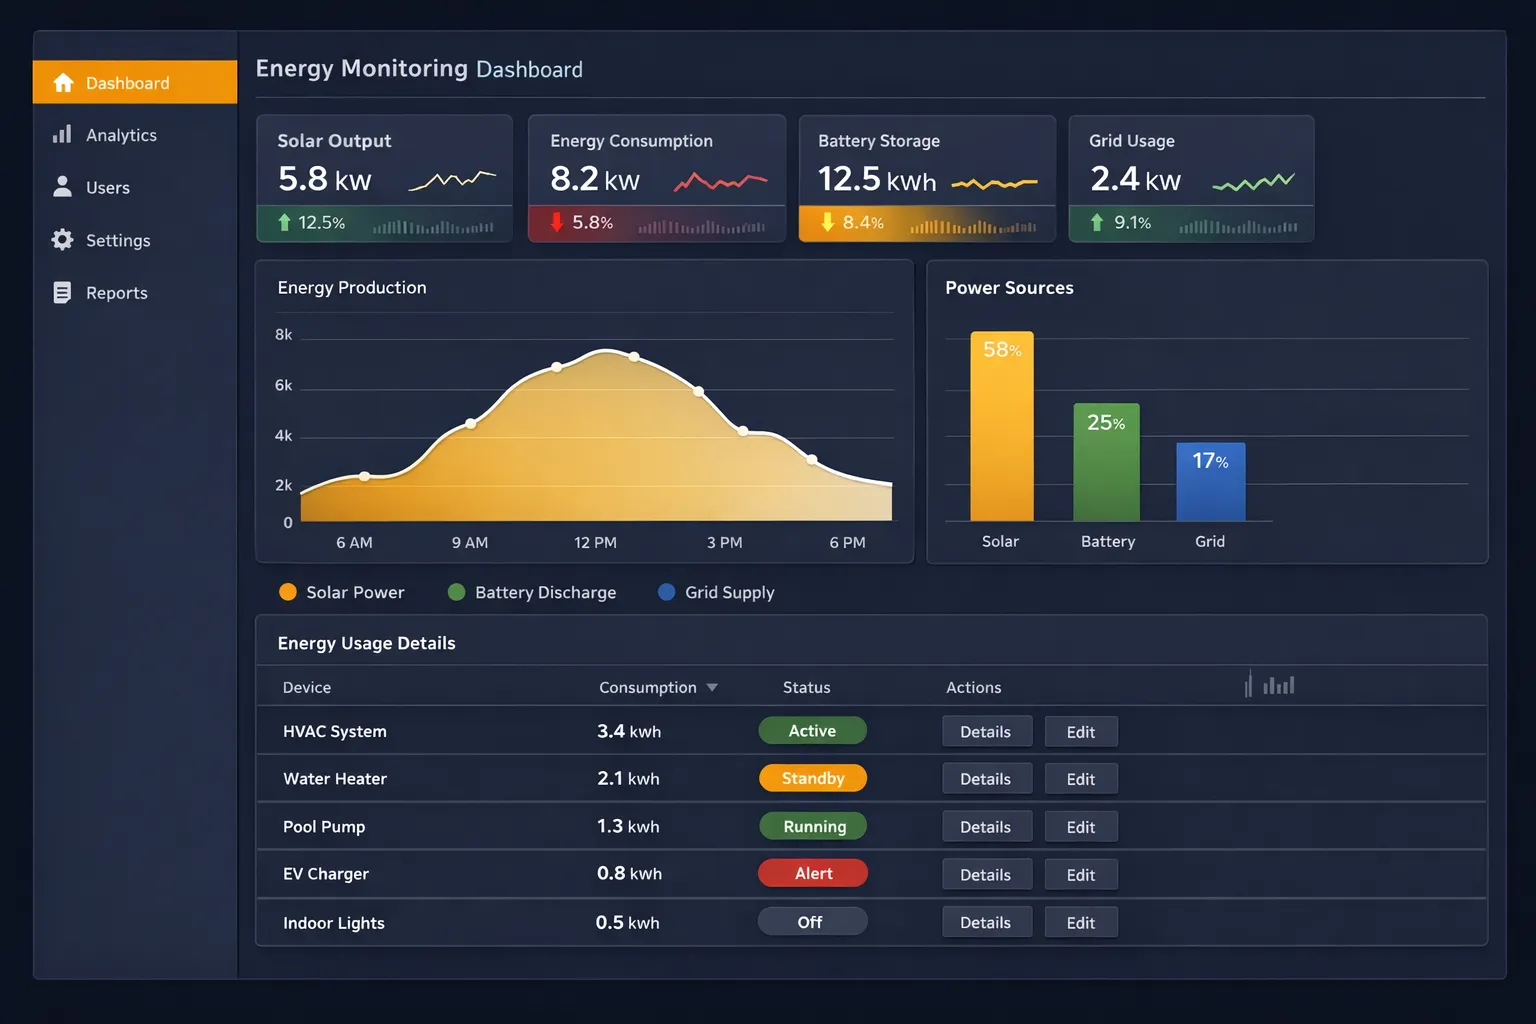Click the EV Charger device name
The height and width of the screenshot is (1024, 1536).
point(326,874)
